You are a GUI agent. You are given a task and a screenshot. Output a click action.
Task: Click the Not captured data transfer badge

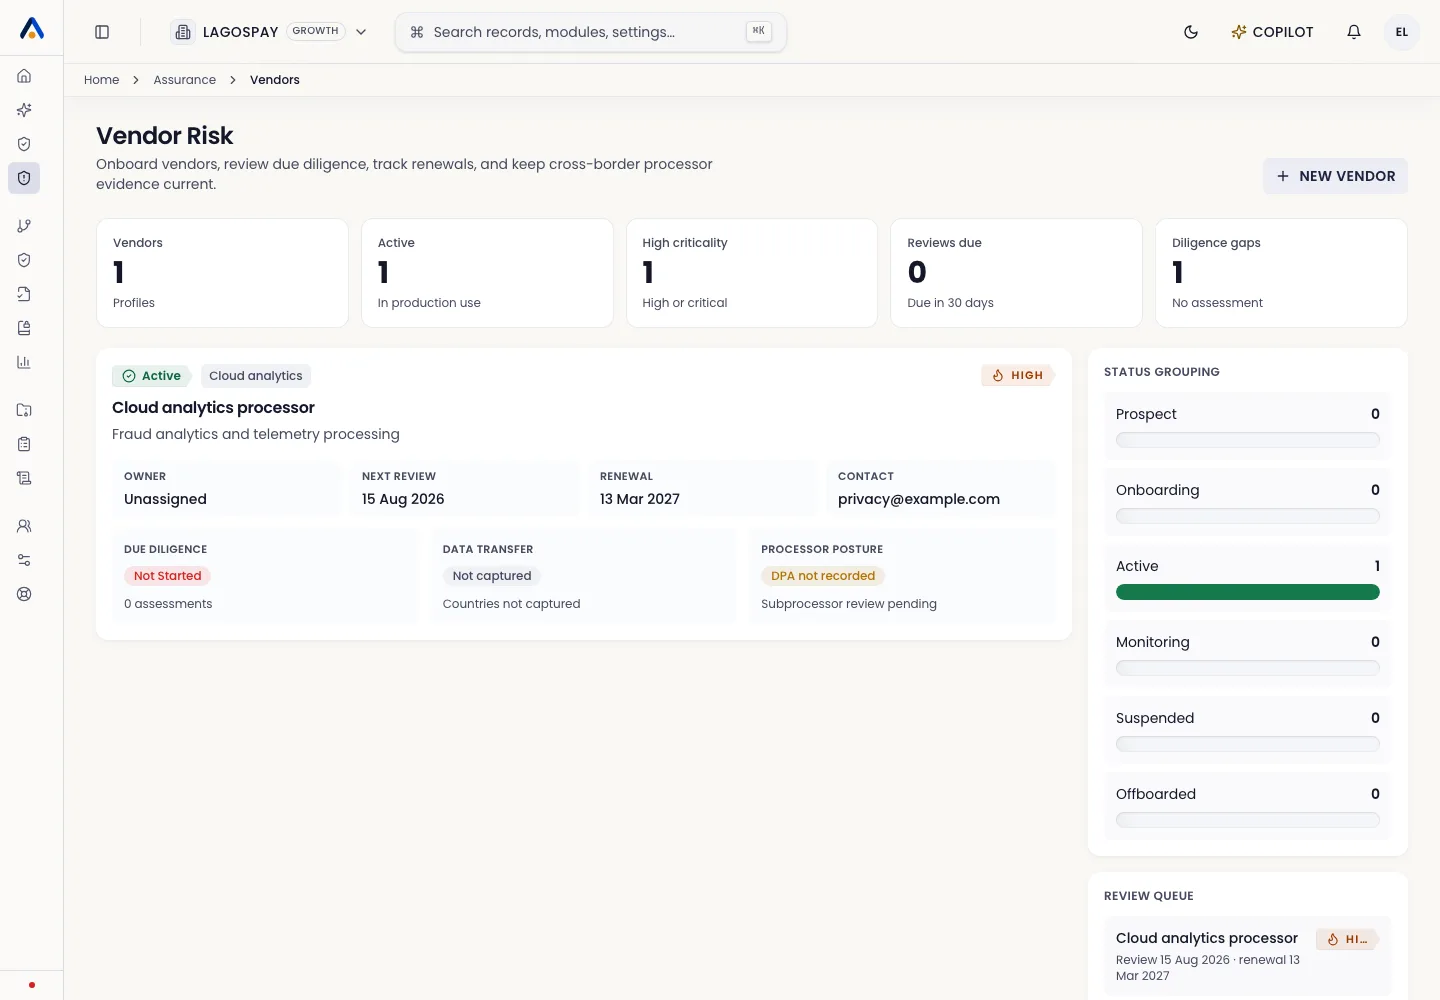click(492, 576)
